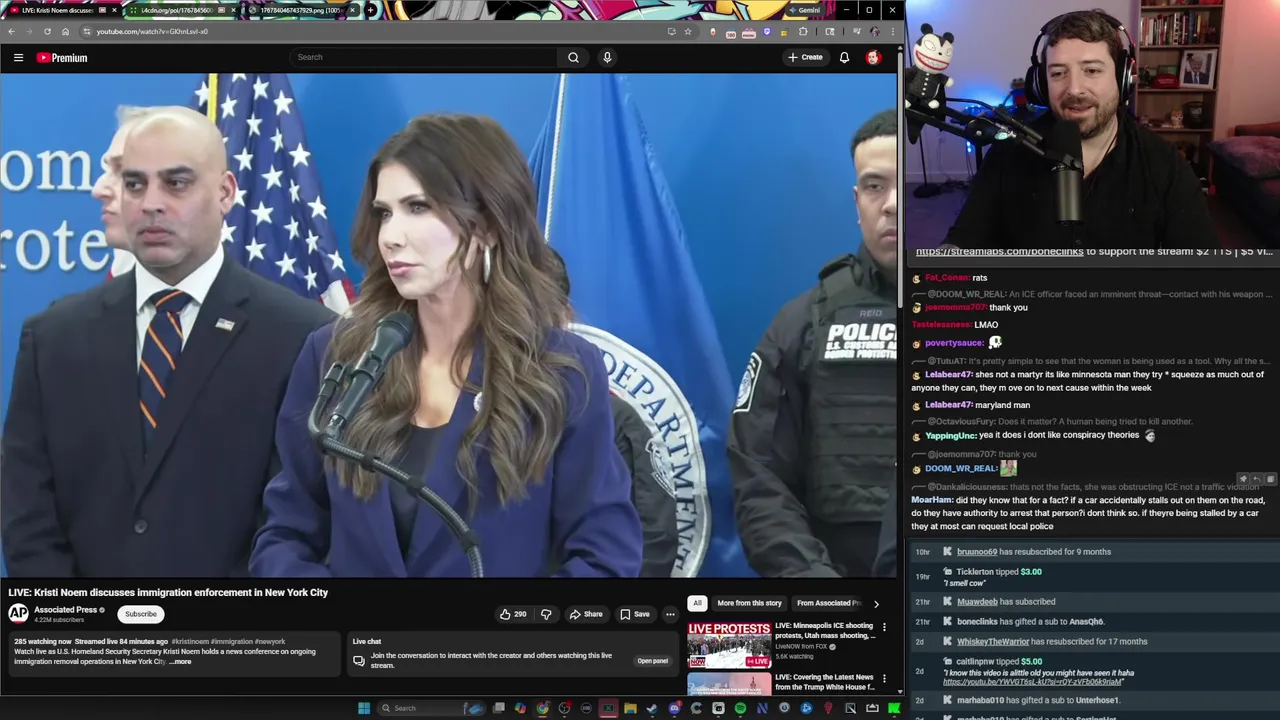Select From Associated Press chip

tap(828, 603)
